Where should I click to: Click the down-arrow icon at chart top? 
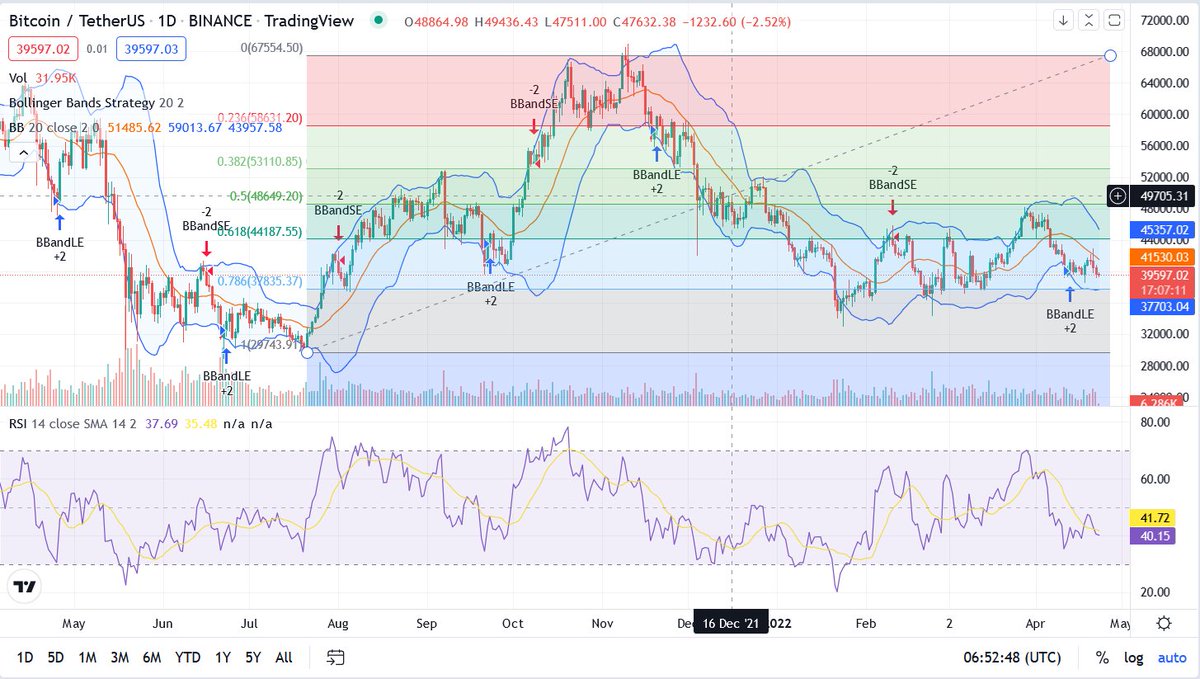pos(1065,19)
